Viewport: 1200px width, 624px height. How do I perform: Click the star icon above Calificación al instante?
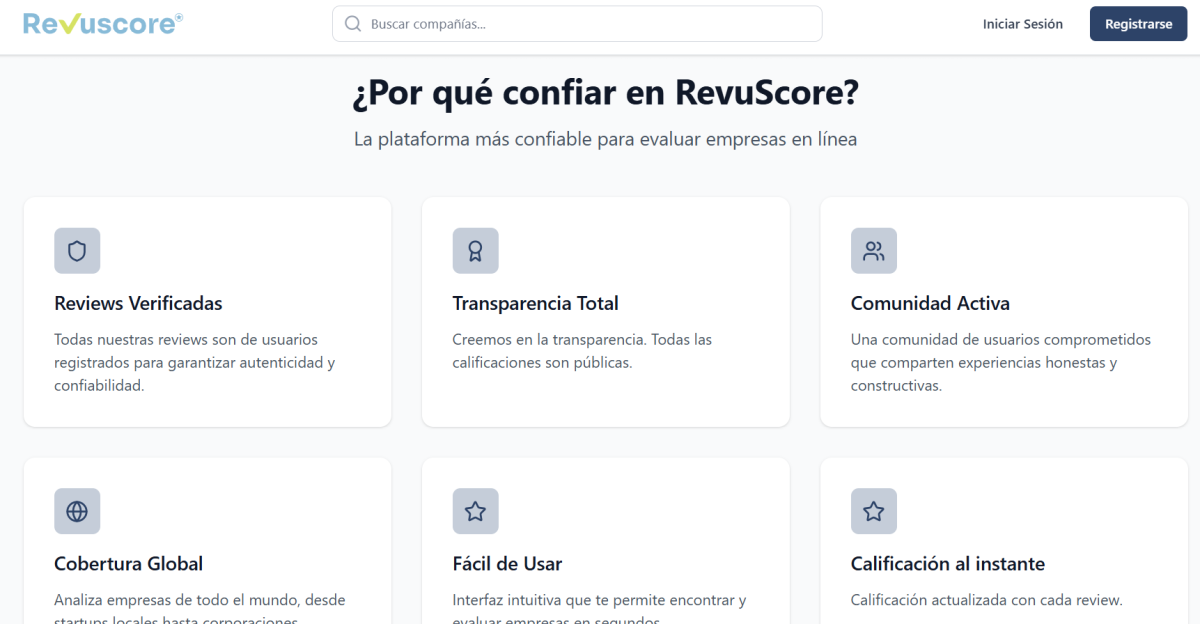(873, 511)
